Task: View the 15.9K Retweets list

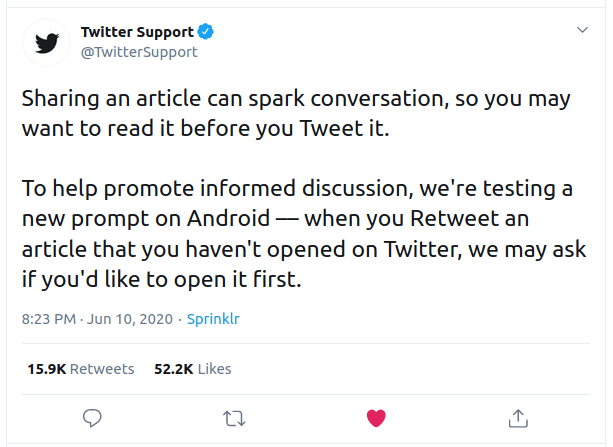Action: click(80, 368)
